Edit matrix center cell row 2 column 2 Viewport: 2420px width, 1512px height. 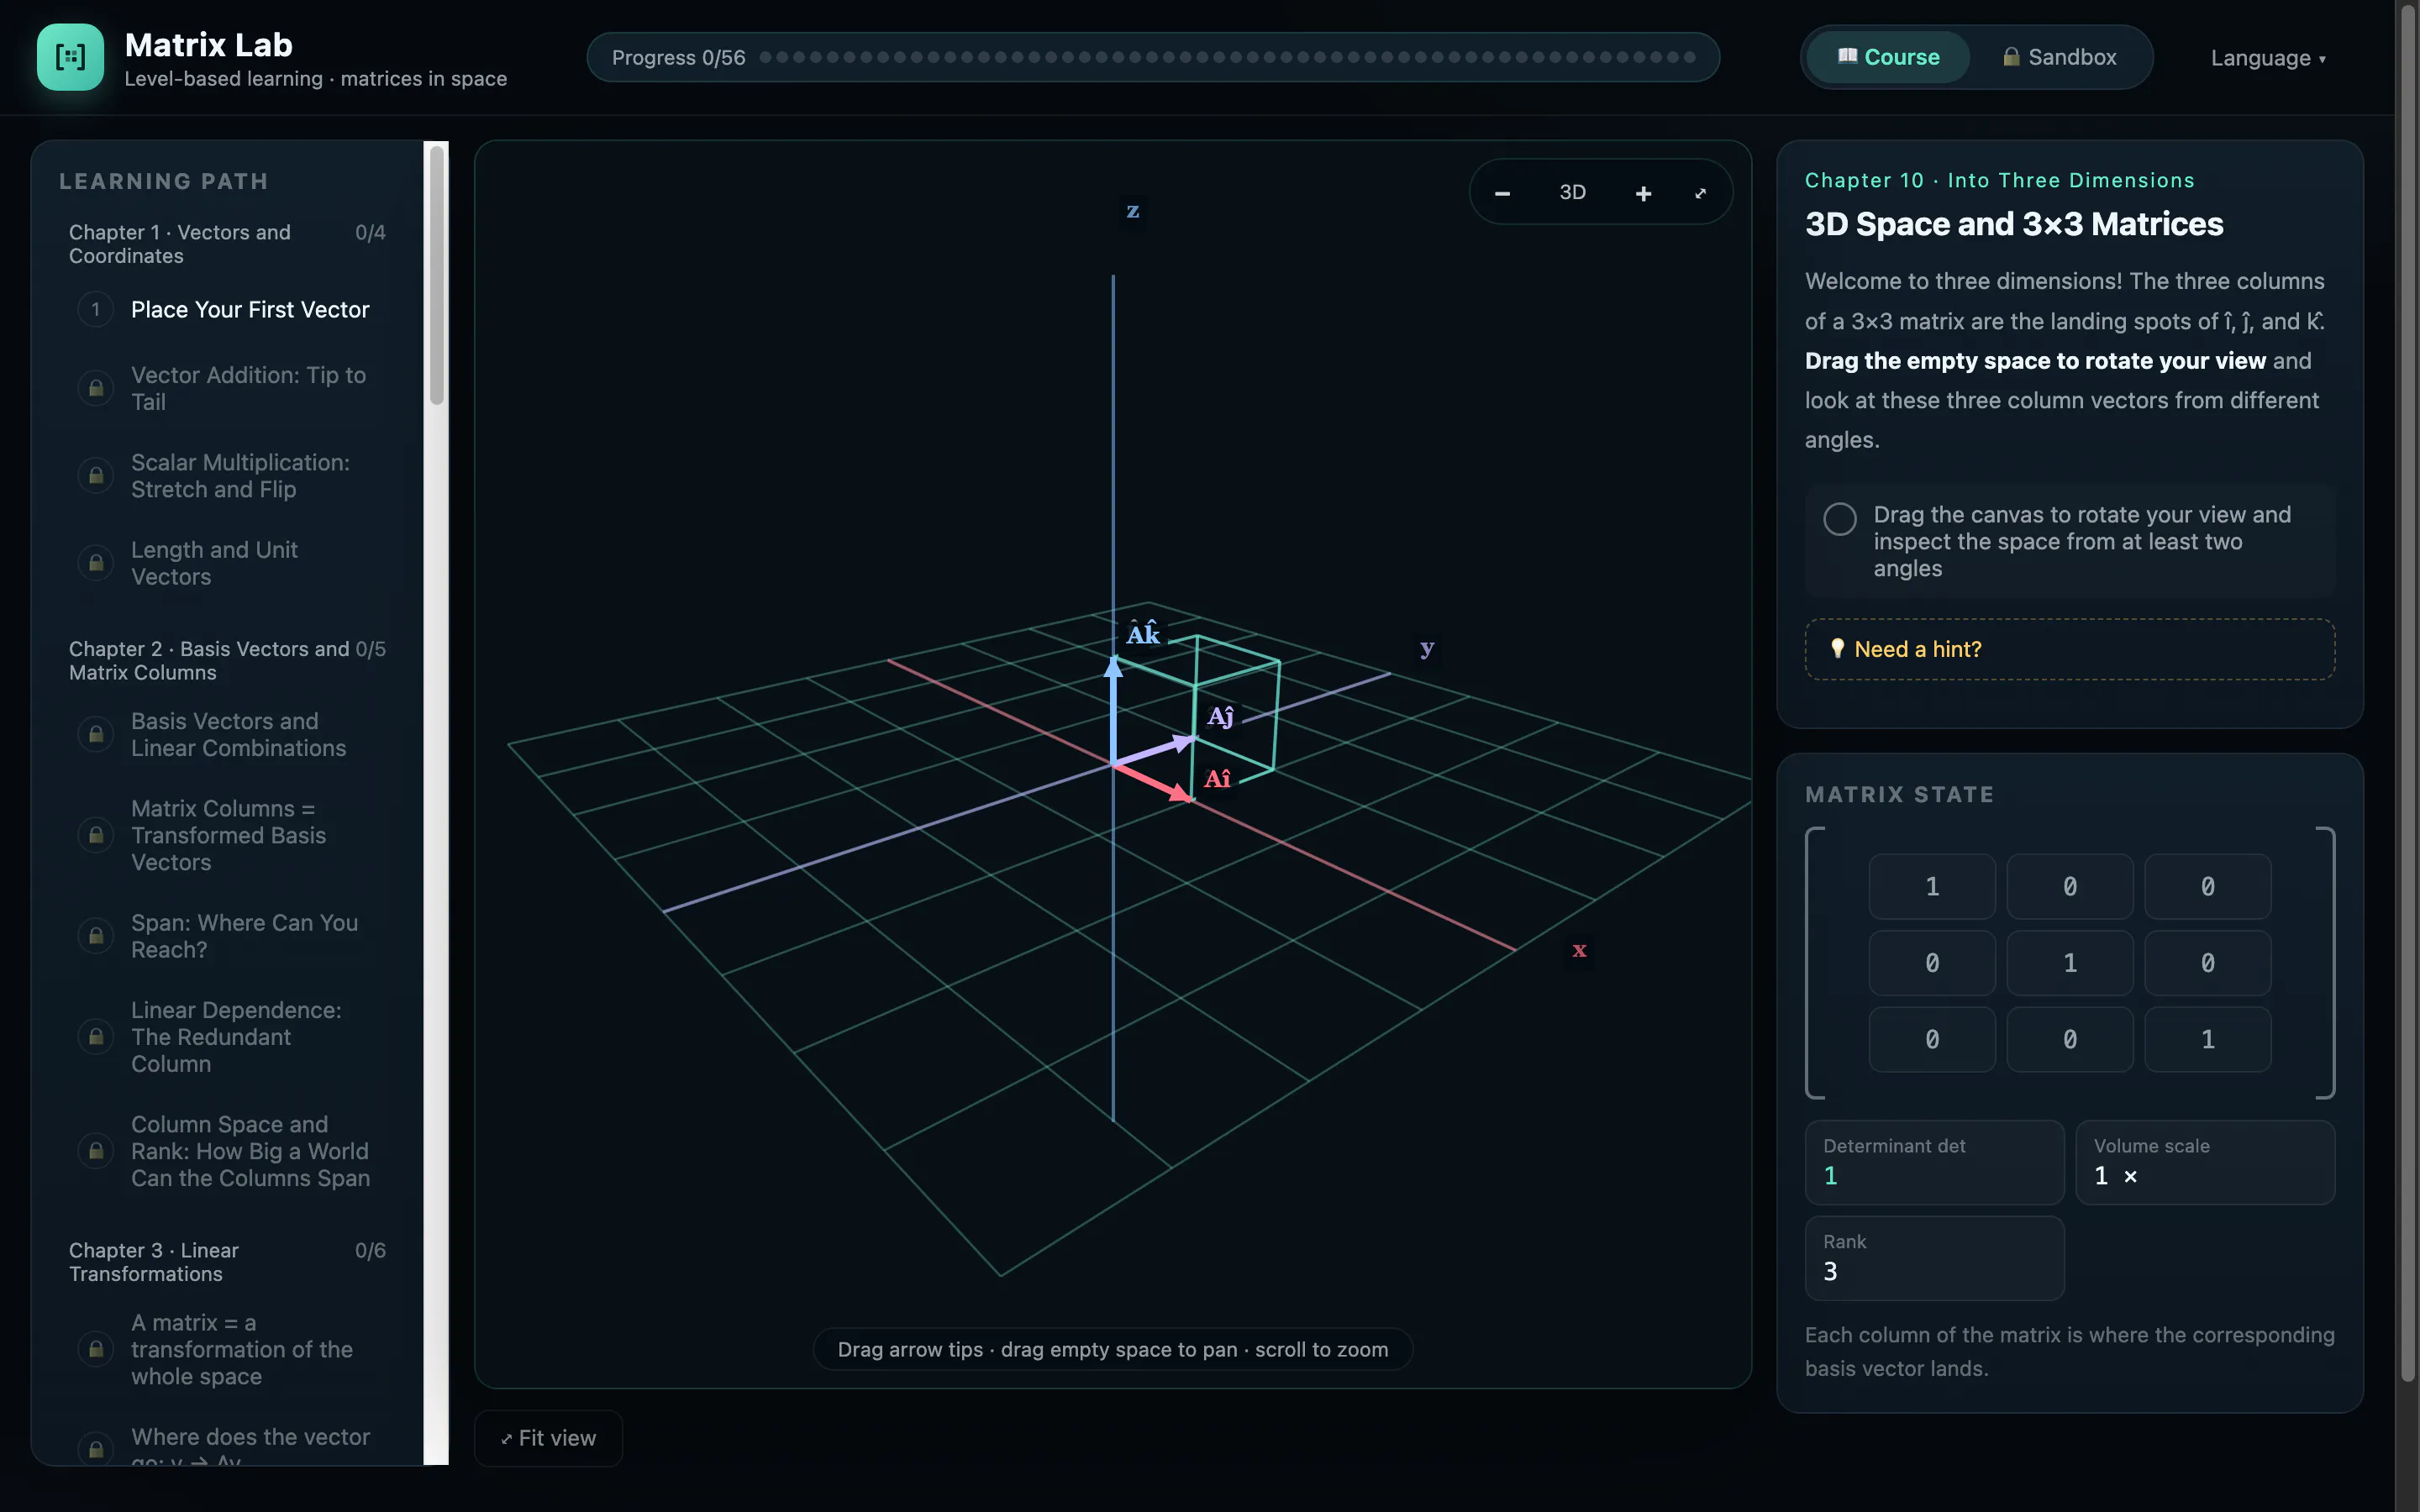click(x=2070, y=963)
